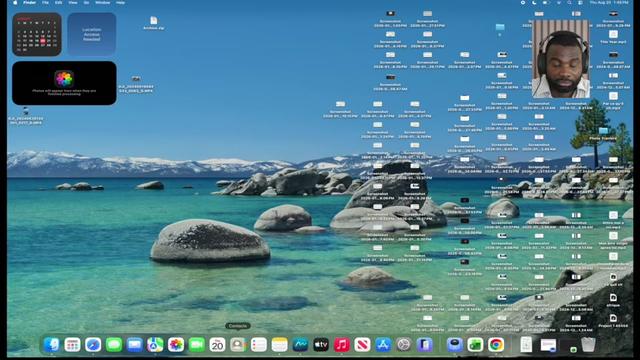The width and height of the screenshot is (640, 360).
Task: Open the Help menu
Action: (120, 2)
